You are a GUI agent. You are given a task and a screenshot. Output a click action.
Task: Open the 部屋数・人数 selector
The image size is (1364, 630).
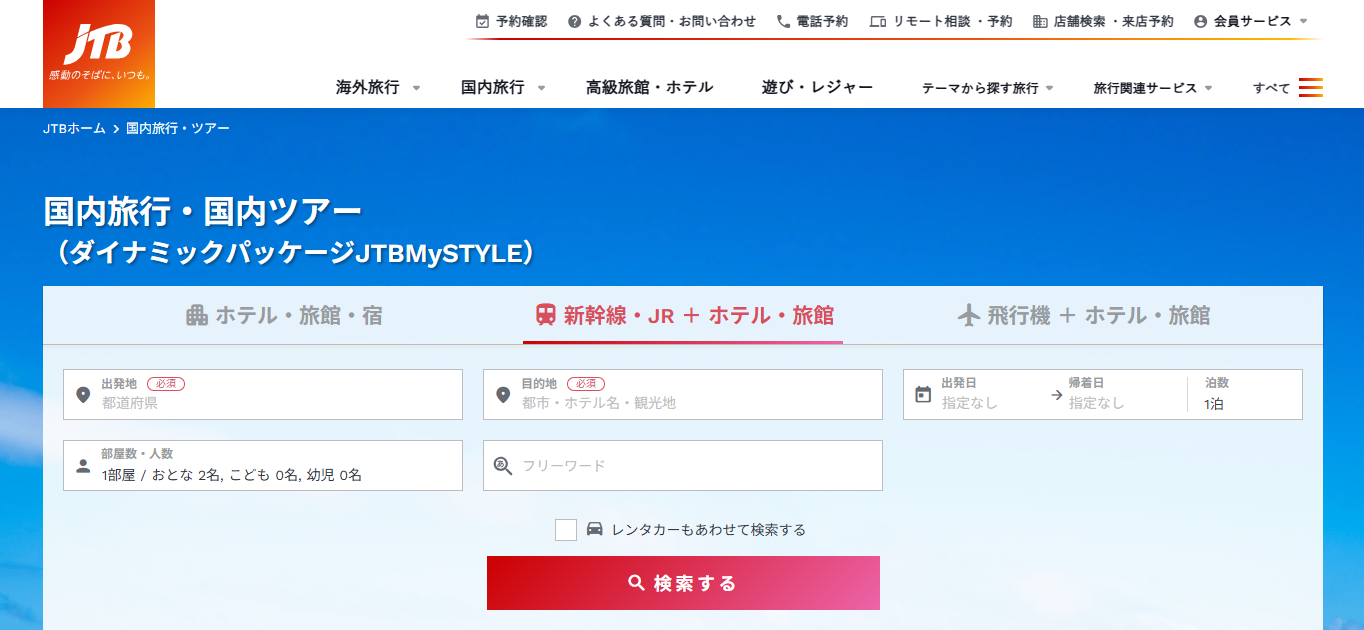tap(263, 465)
